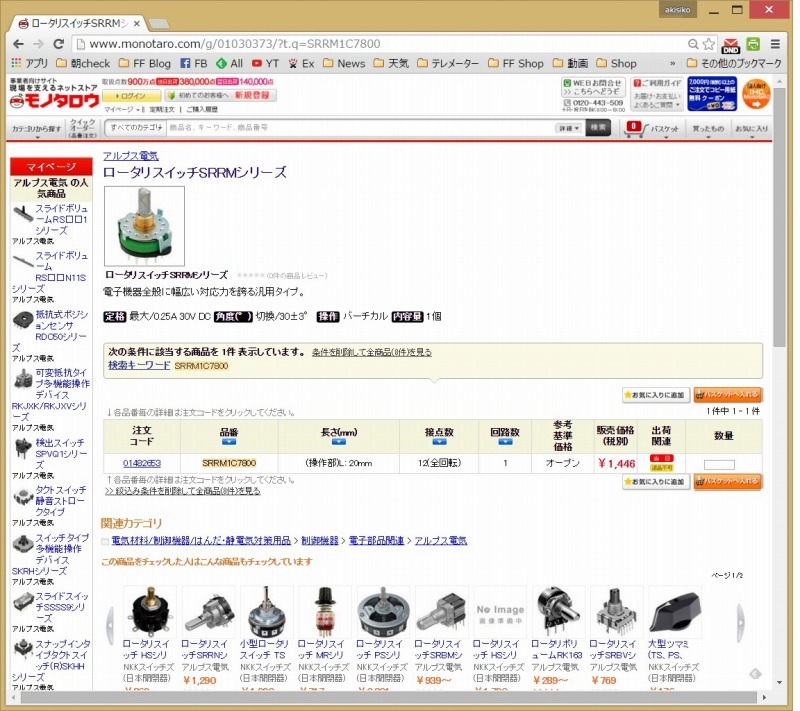The height and width of the screenshot is (711, 800).
Task: Open 制御機器 breadcrumb category link
Action: [x=320, y=541]
